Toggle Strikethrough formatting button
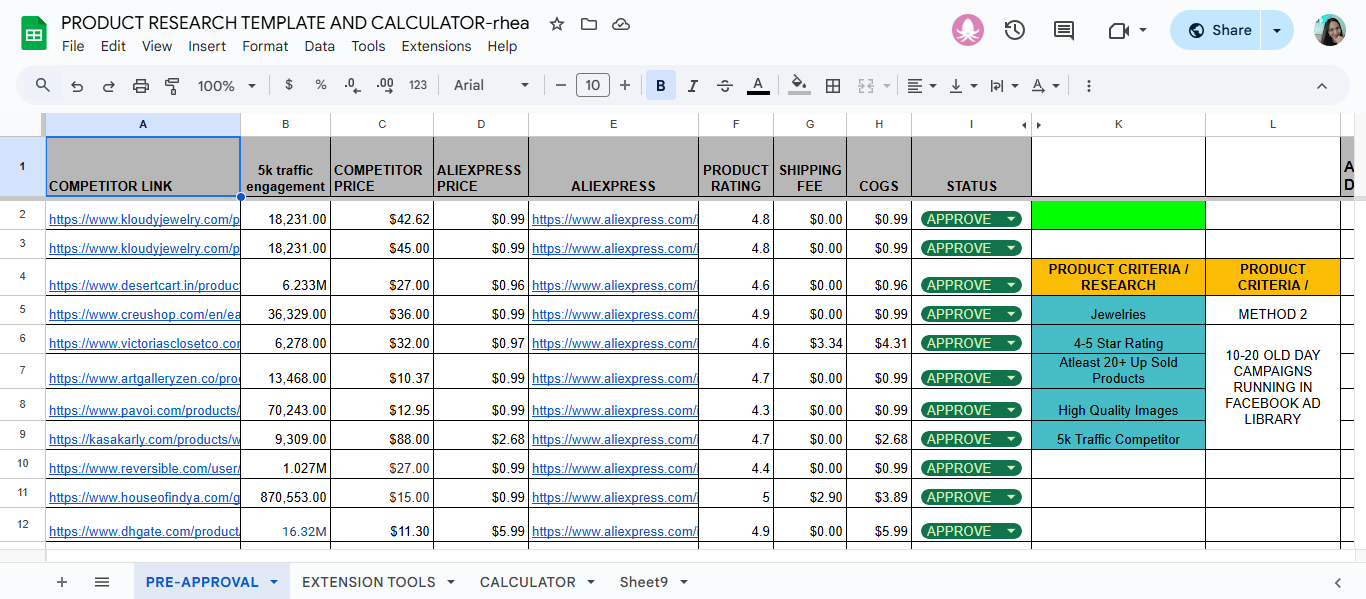Viewport: 1366px width, 599px height. [725, 86]
